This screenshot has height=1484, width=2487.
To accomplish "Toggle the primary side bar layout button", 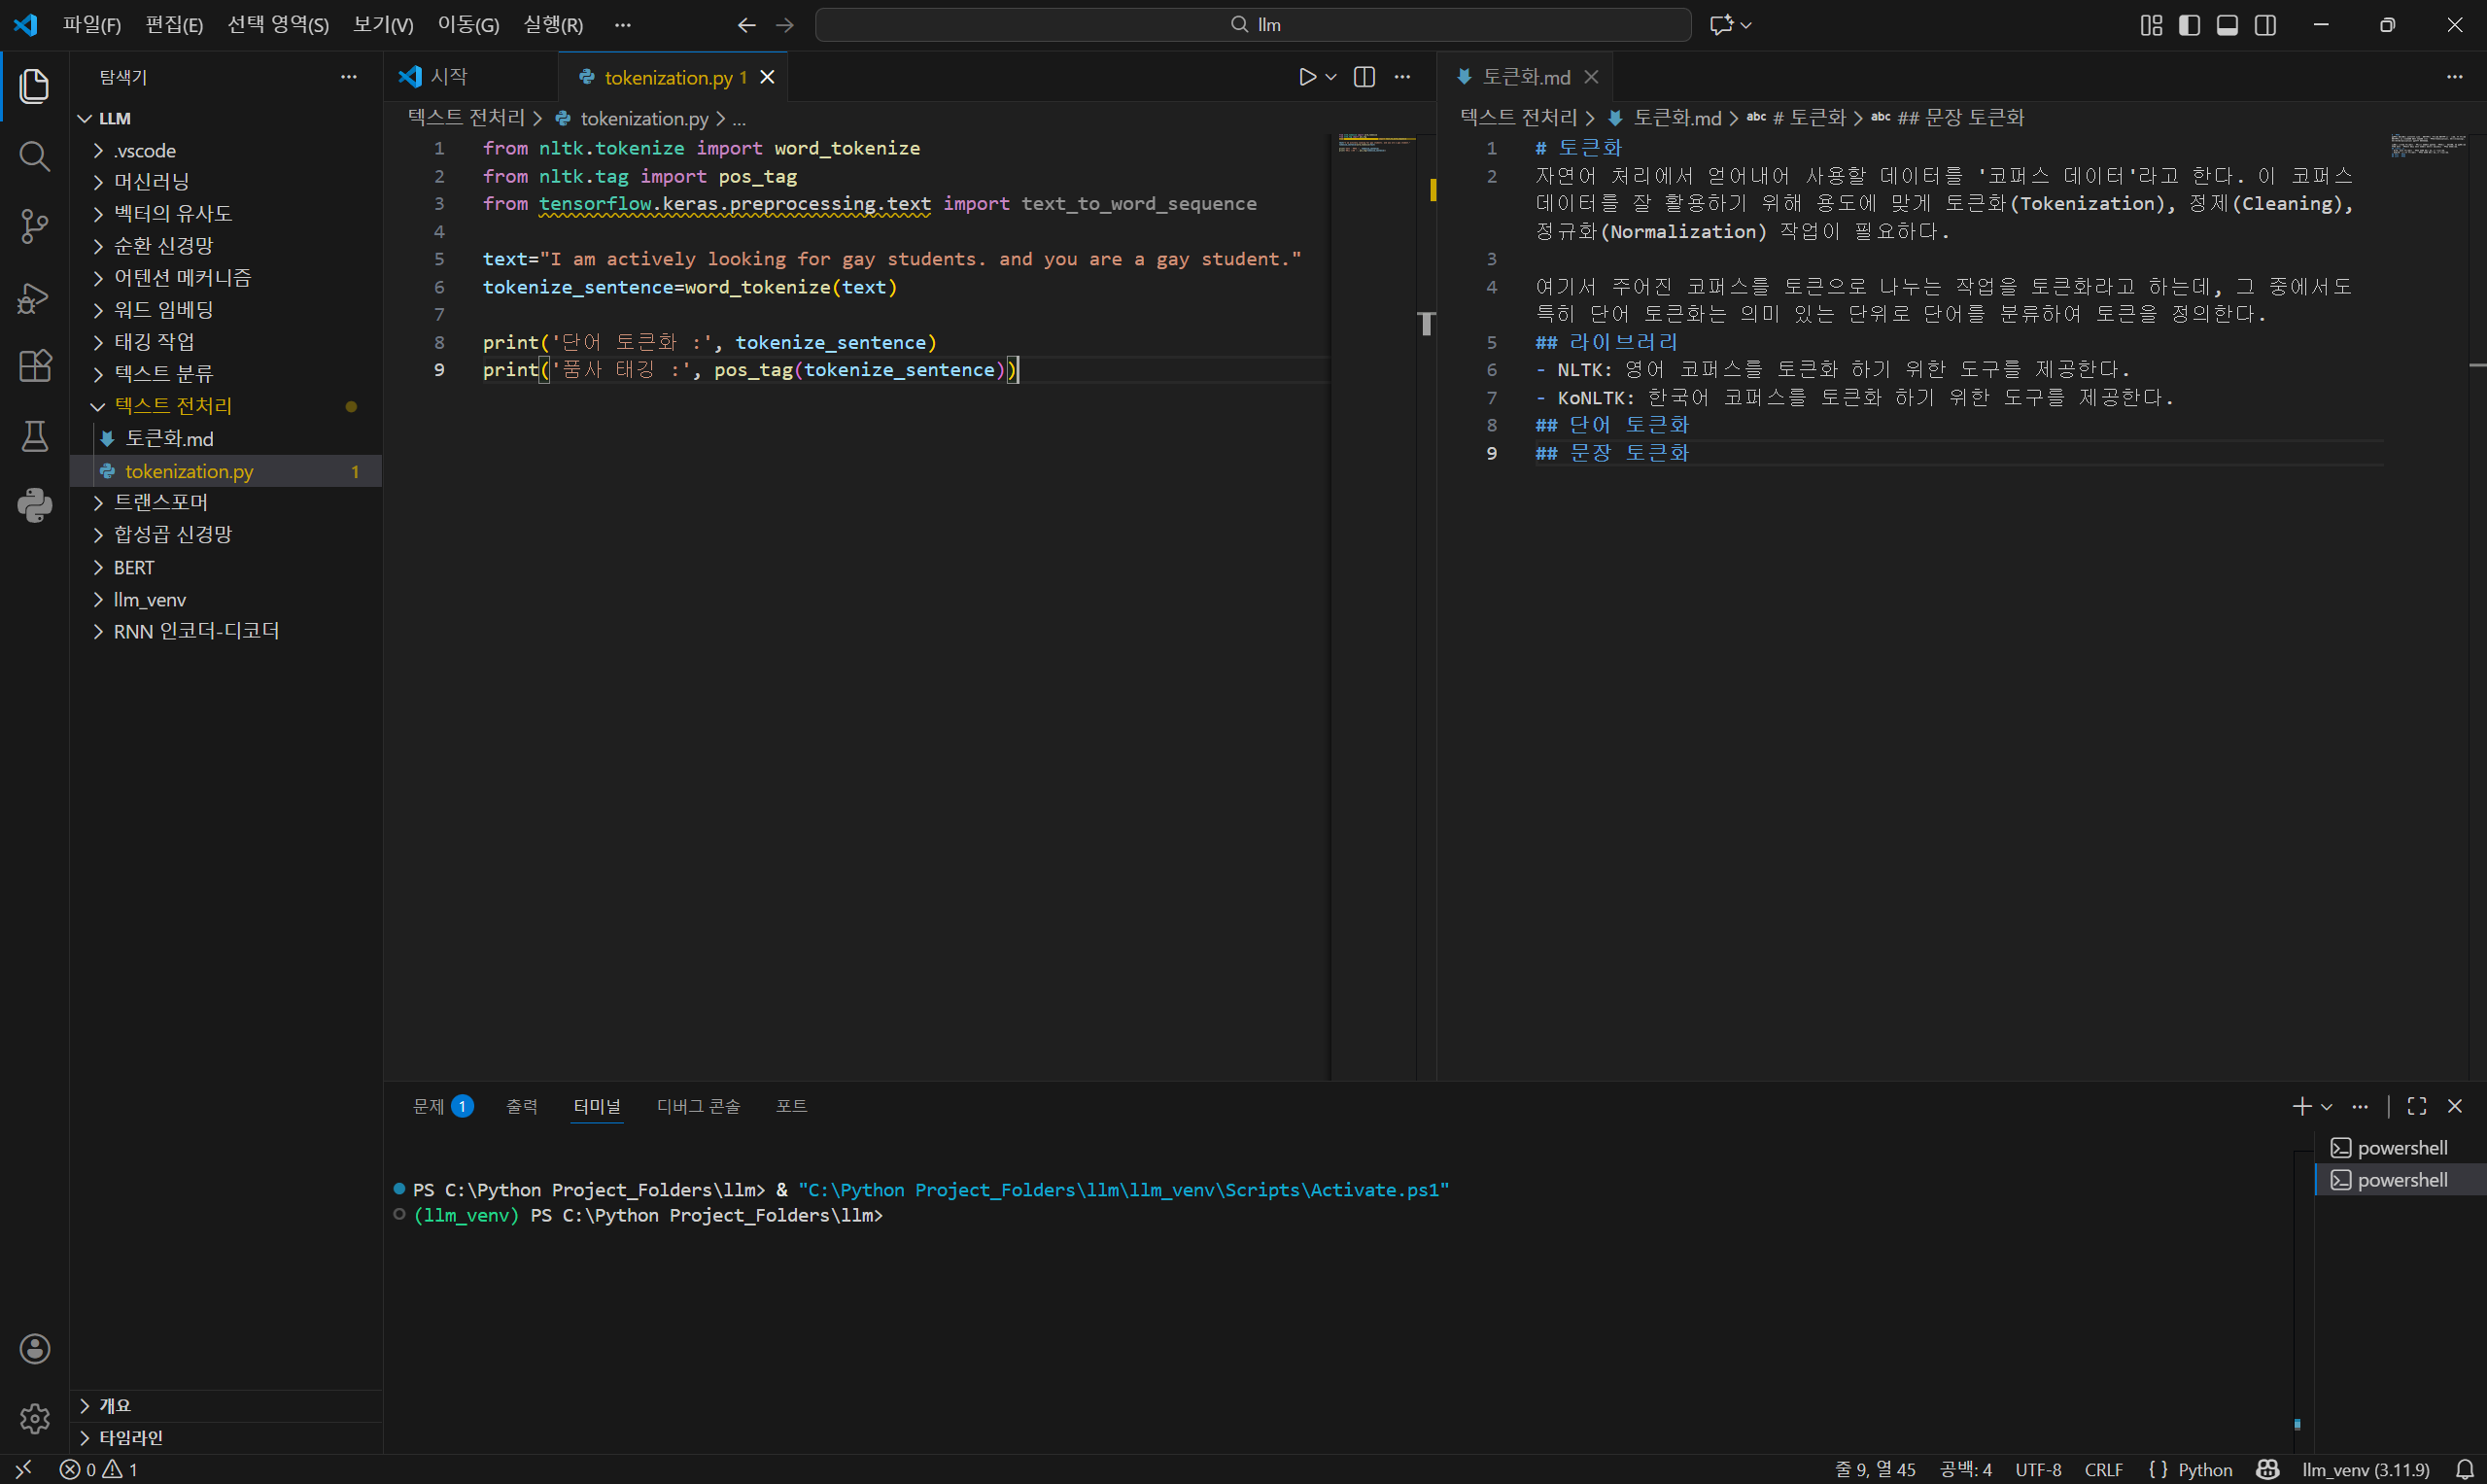I will tap(2189, 25).
